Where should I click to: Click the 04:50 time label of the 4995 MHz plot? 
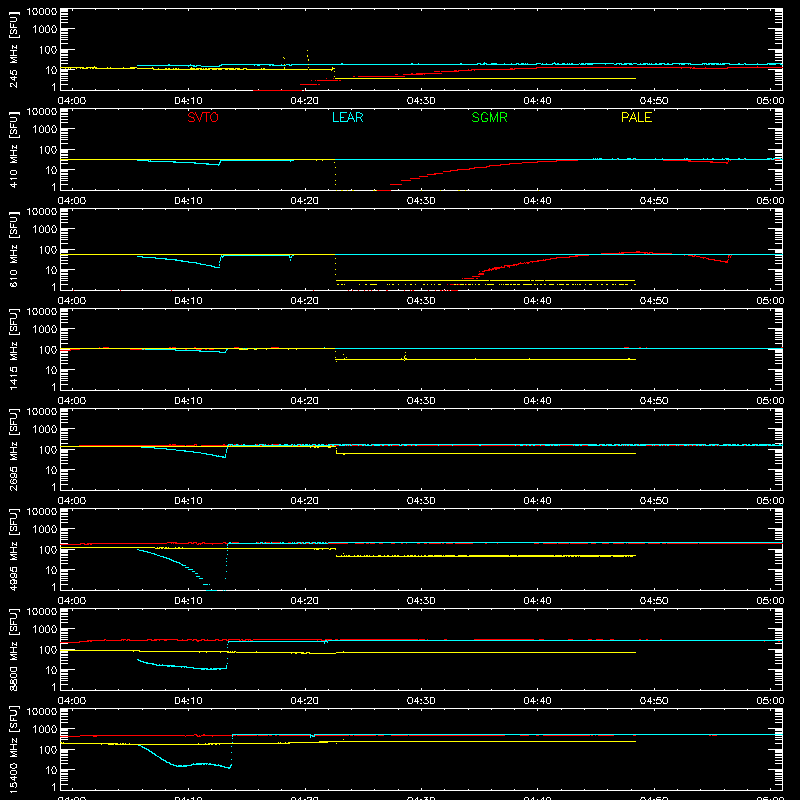point(654,601)
